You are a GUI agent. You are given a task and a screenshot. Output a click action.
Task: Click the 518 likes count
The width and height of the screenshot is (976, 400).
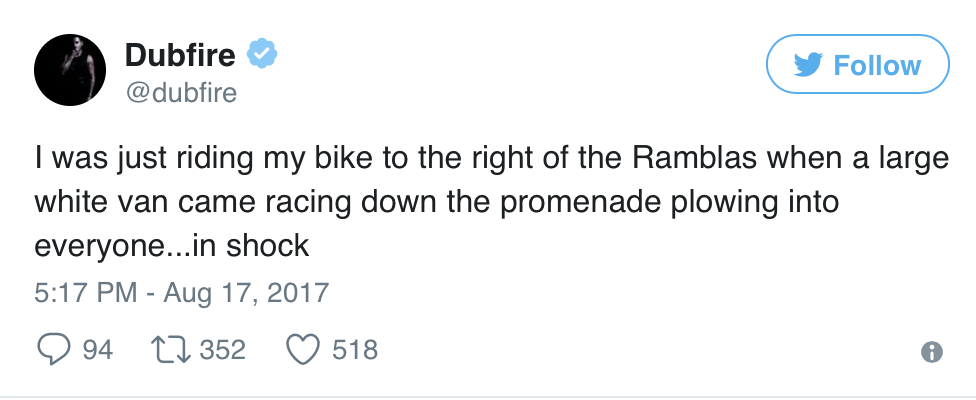coord(356,349)
